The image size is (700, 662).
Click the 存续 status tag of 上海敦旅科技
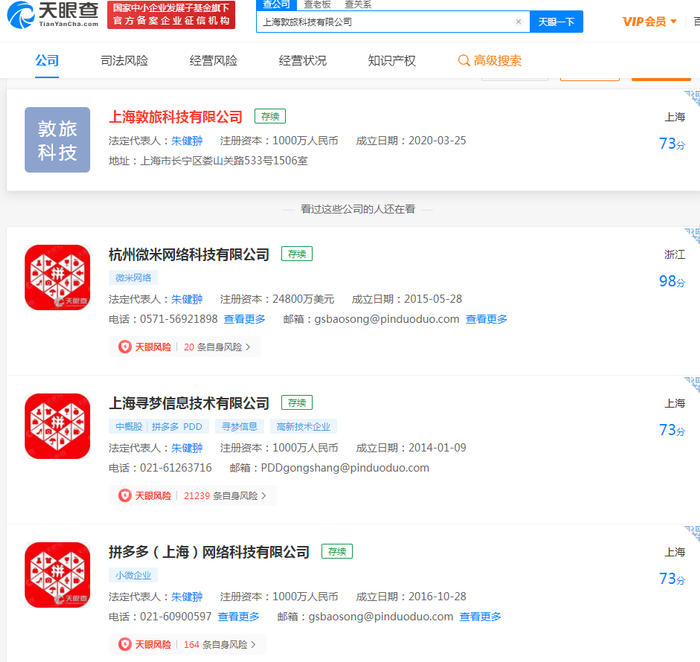coord(270,117)
